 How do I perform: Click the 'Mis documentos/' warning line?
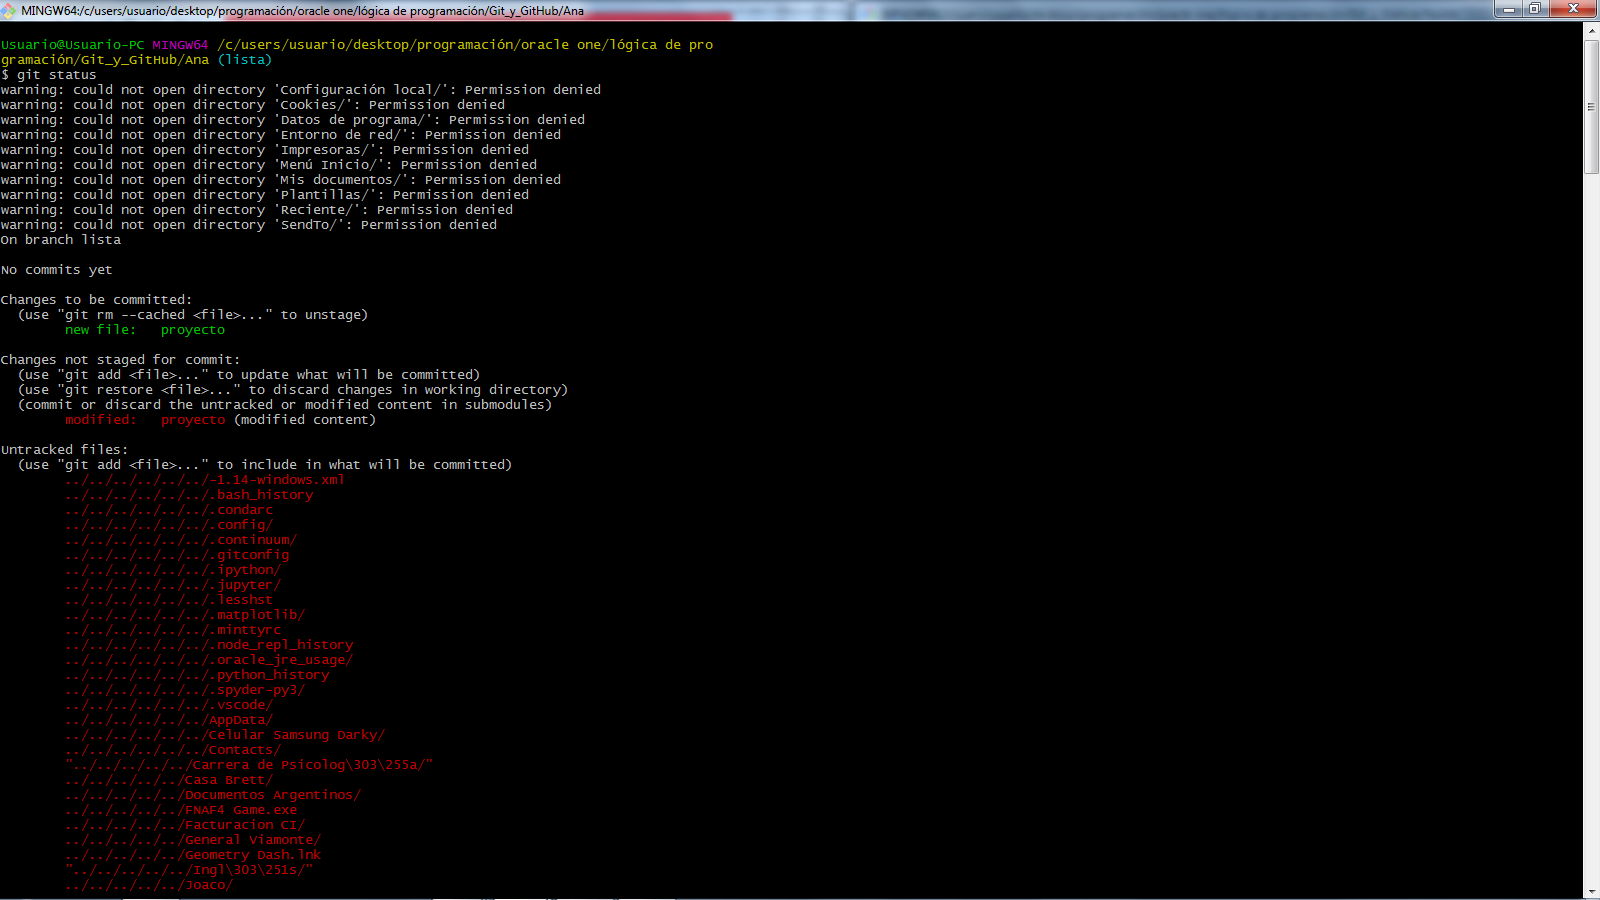[x=281, y=180]
